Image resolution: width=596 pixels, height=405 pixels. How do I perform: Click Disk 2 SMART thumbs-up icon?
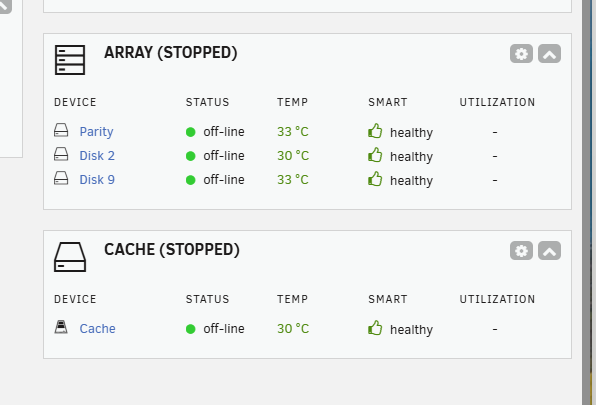375,155
